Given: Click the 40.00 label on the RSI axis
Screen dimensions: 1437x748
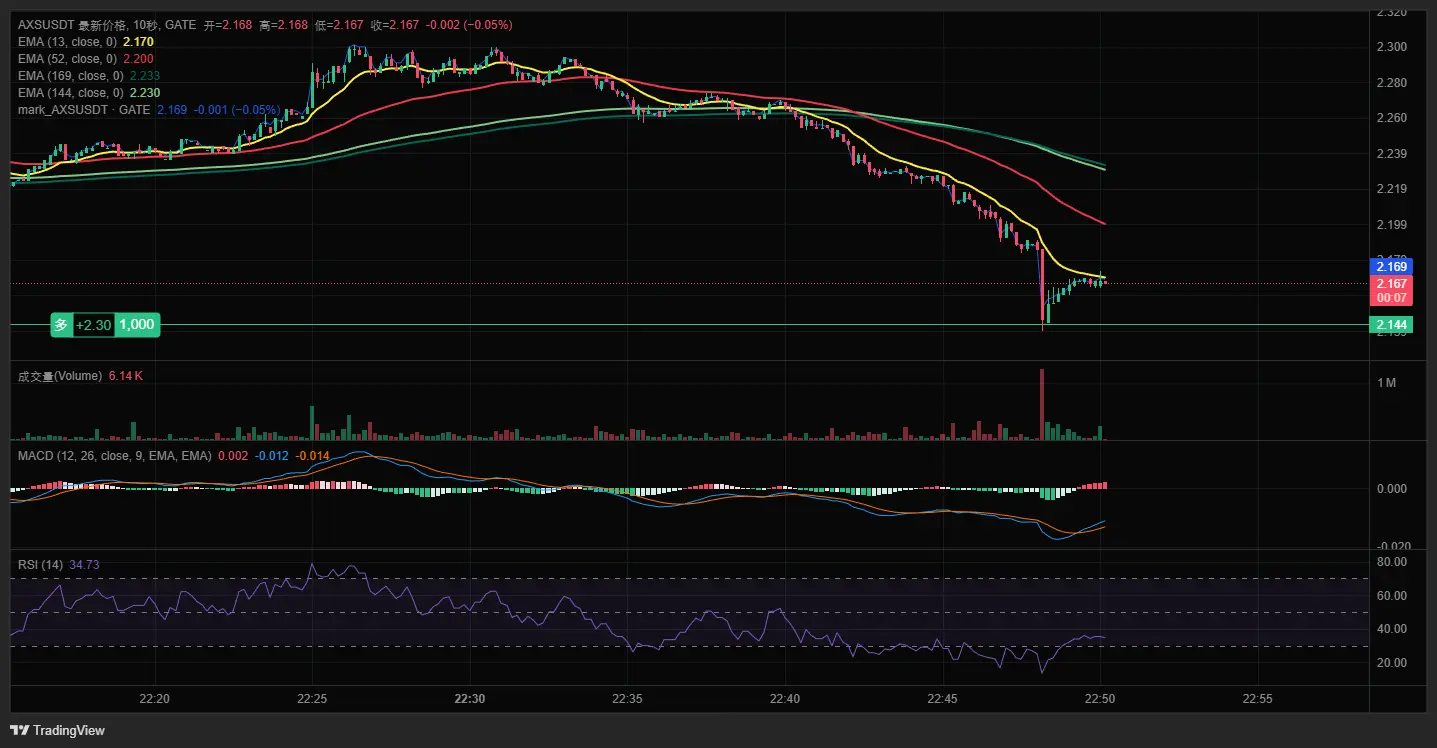Looking at the screenshot, I should click(1392, 629).
